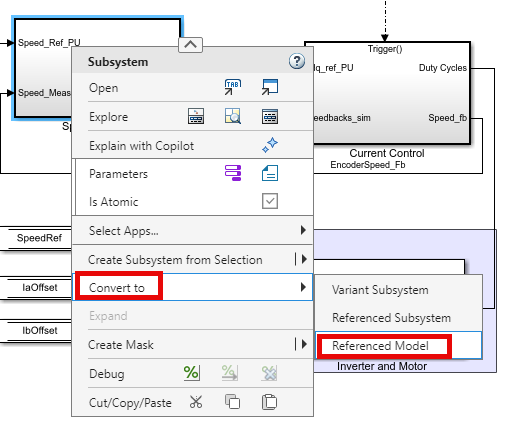Click the Trigger() port label

(385, 49)
